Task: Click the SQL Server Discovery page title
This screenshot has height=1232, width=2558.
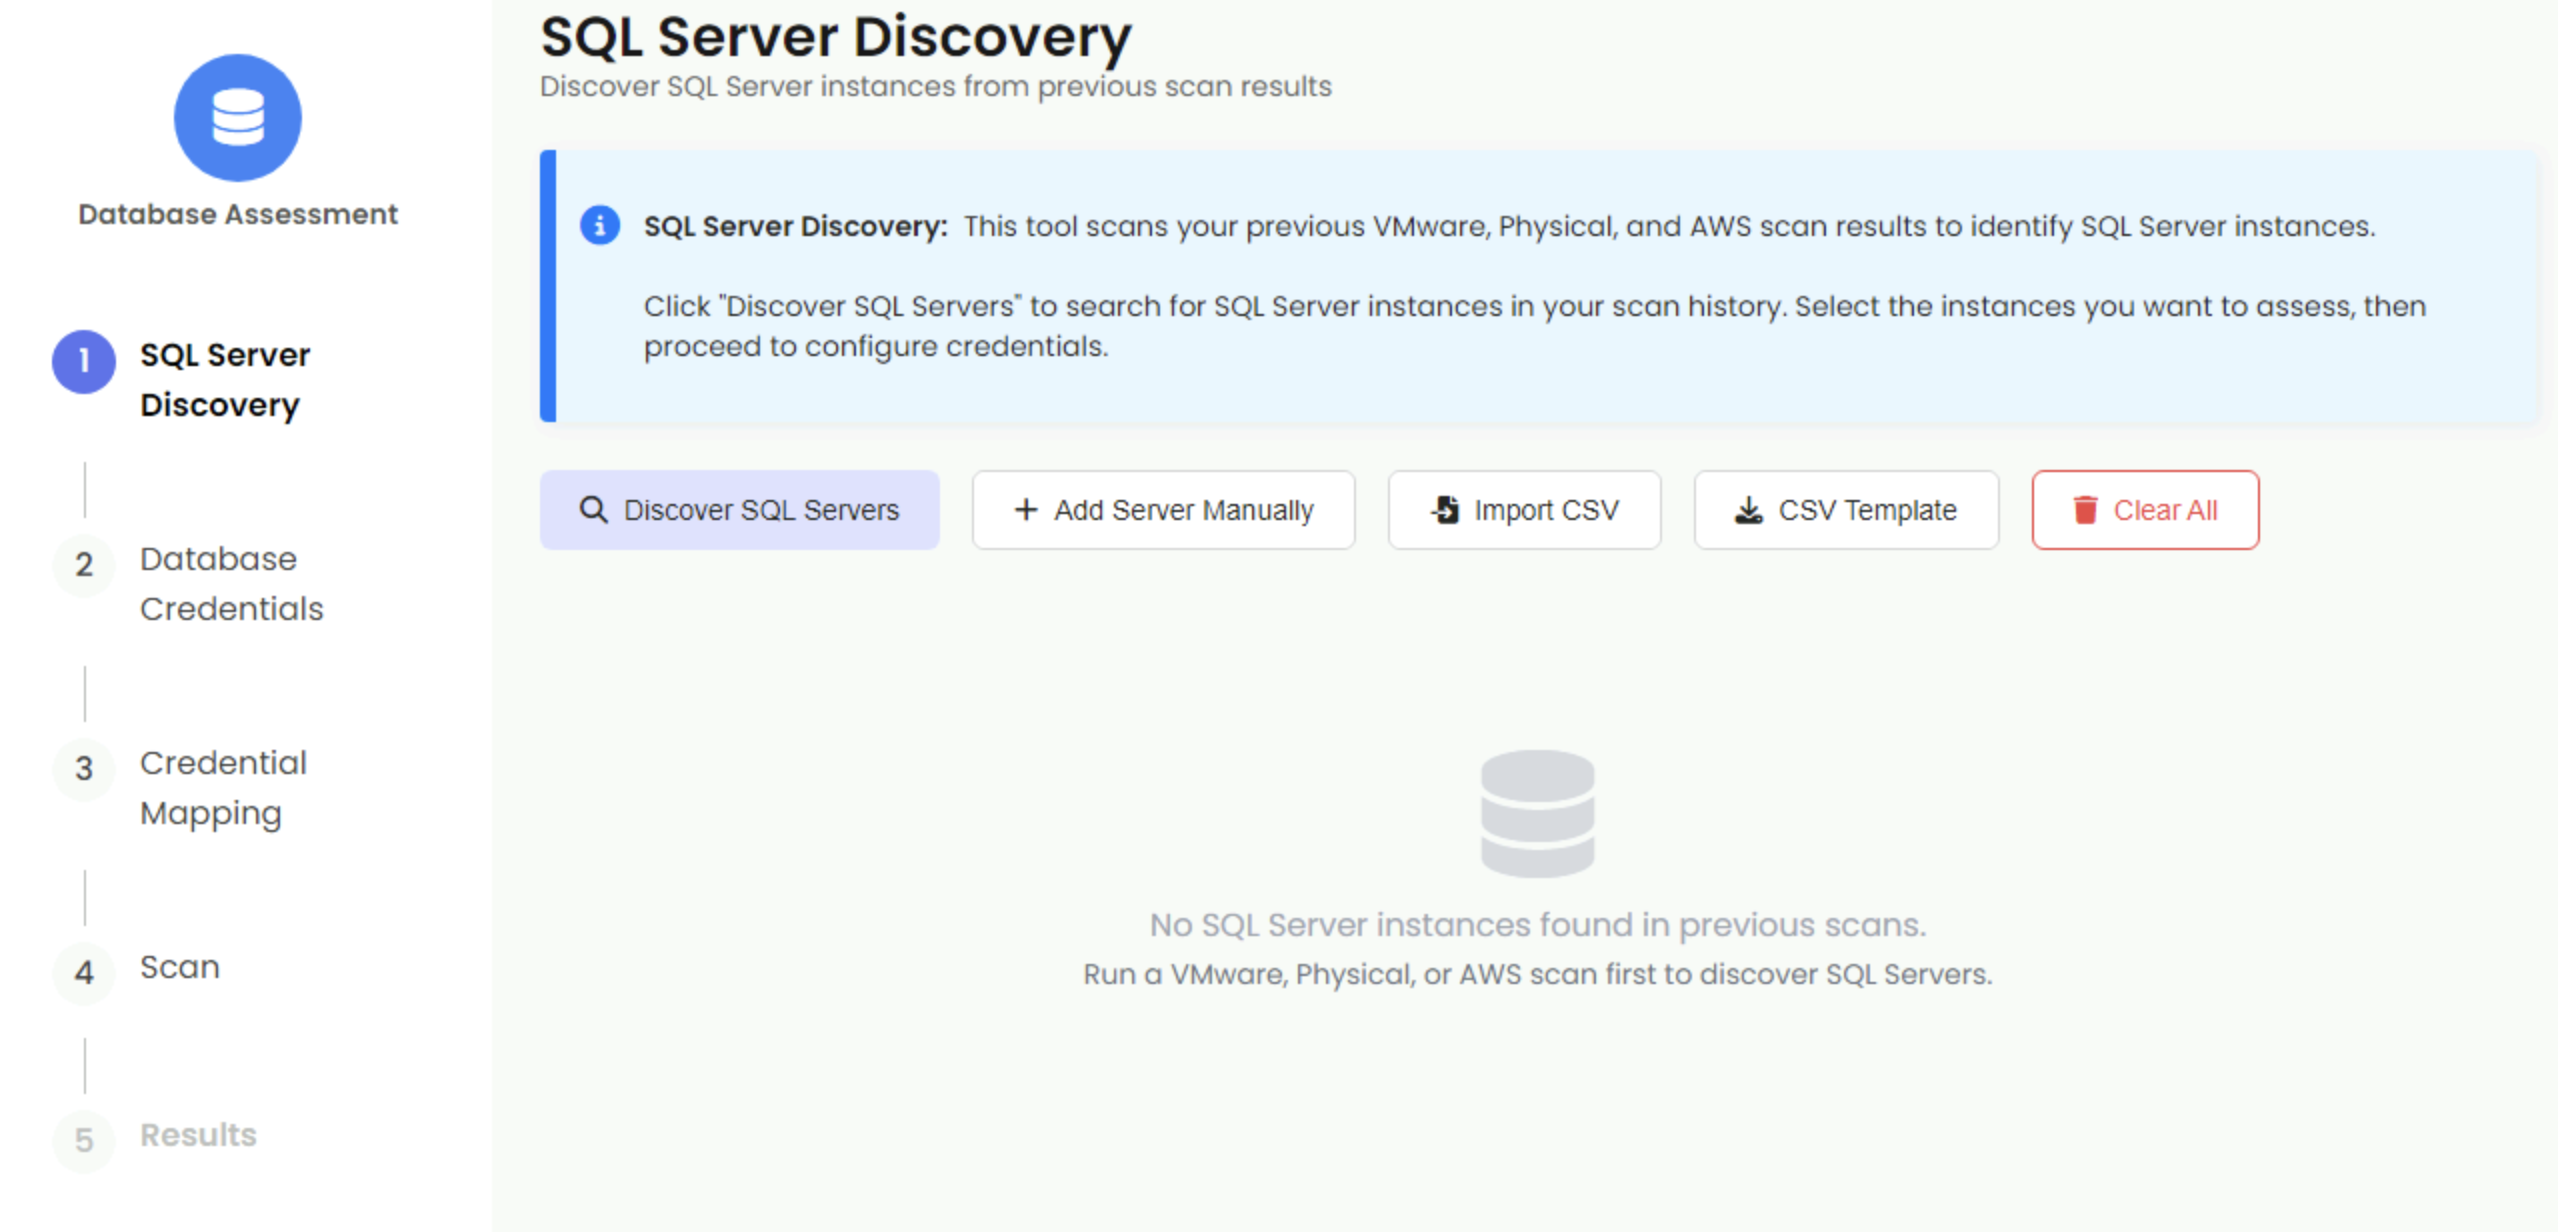Action: pyautogui.click(x=836, y=36)
